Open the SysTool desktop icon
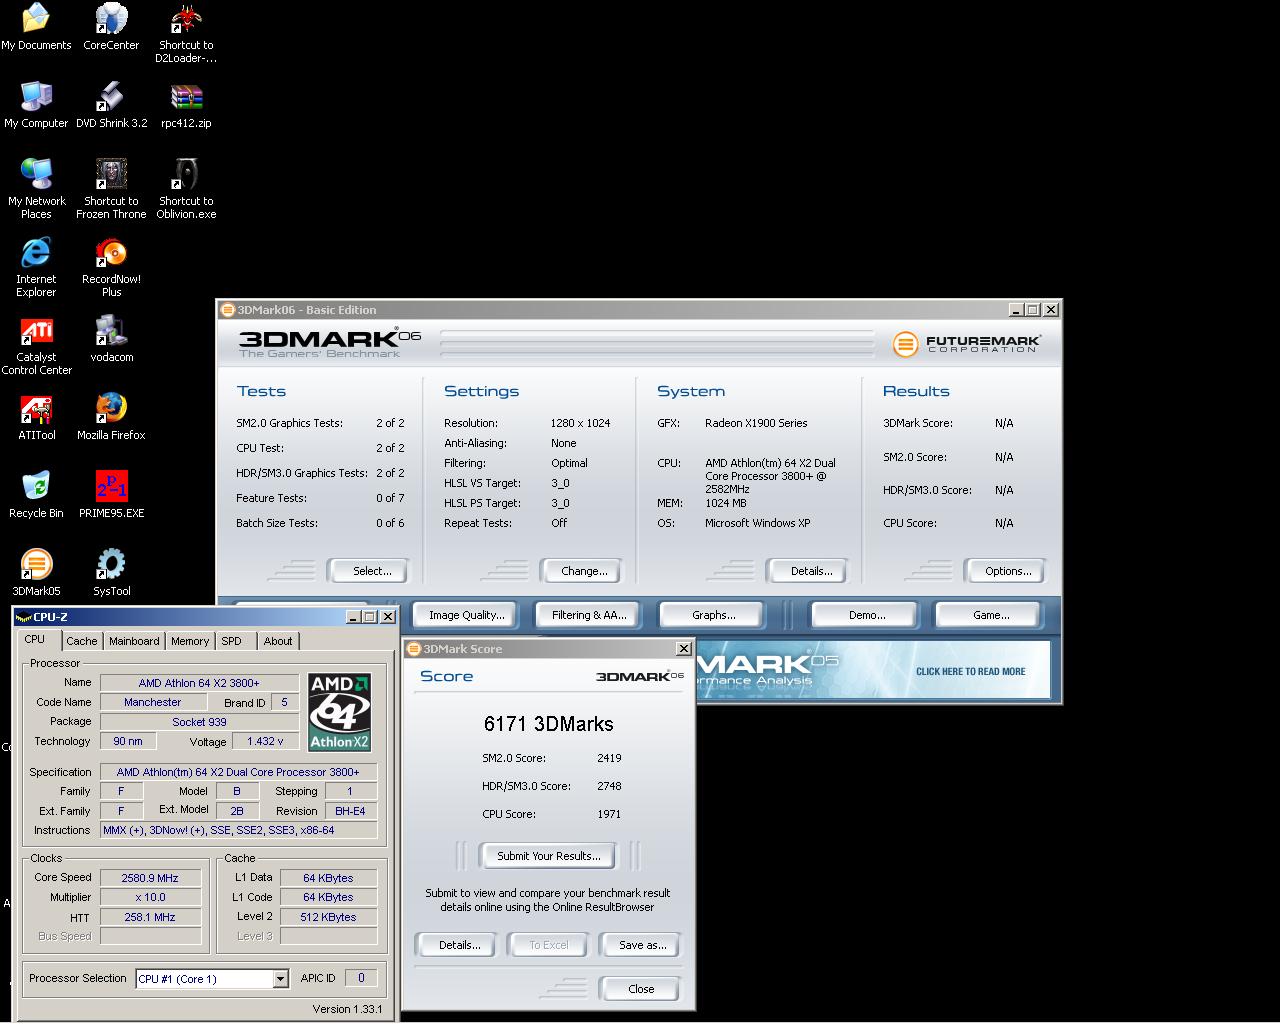 point(111,565)
